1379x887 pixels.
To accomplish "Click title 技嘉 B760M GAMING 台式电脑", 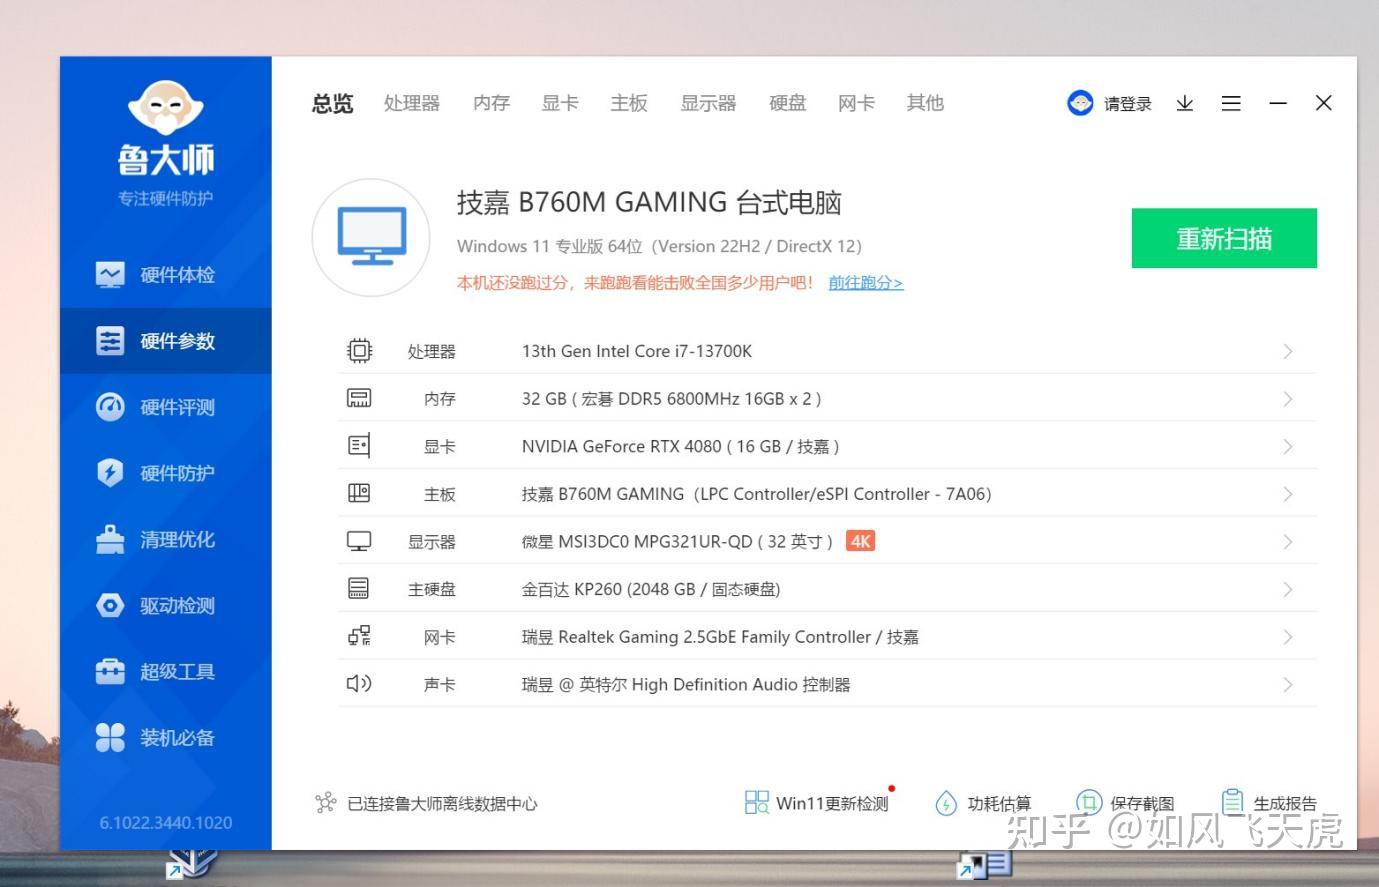I will pos(649,203).
